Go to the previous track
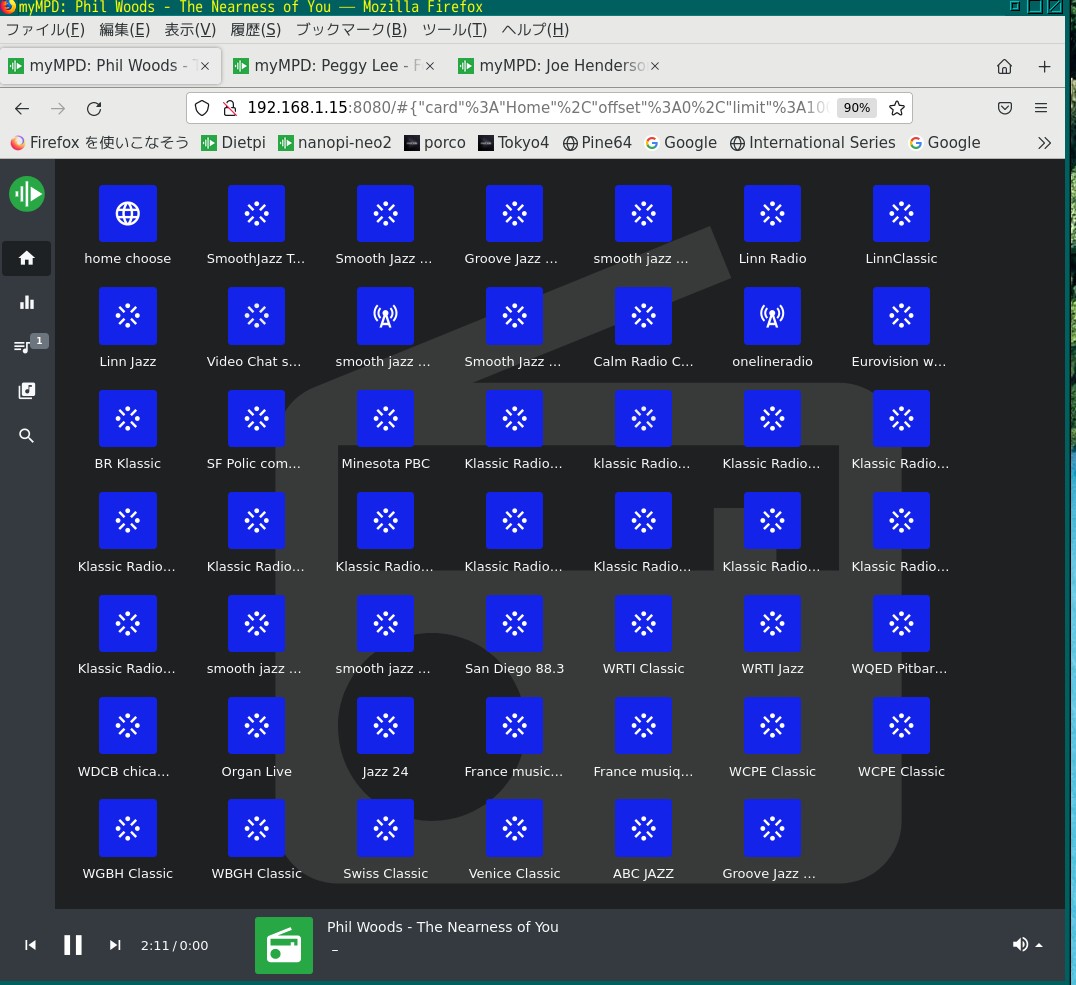1076x985 pixels. [31, 945]
